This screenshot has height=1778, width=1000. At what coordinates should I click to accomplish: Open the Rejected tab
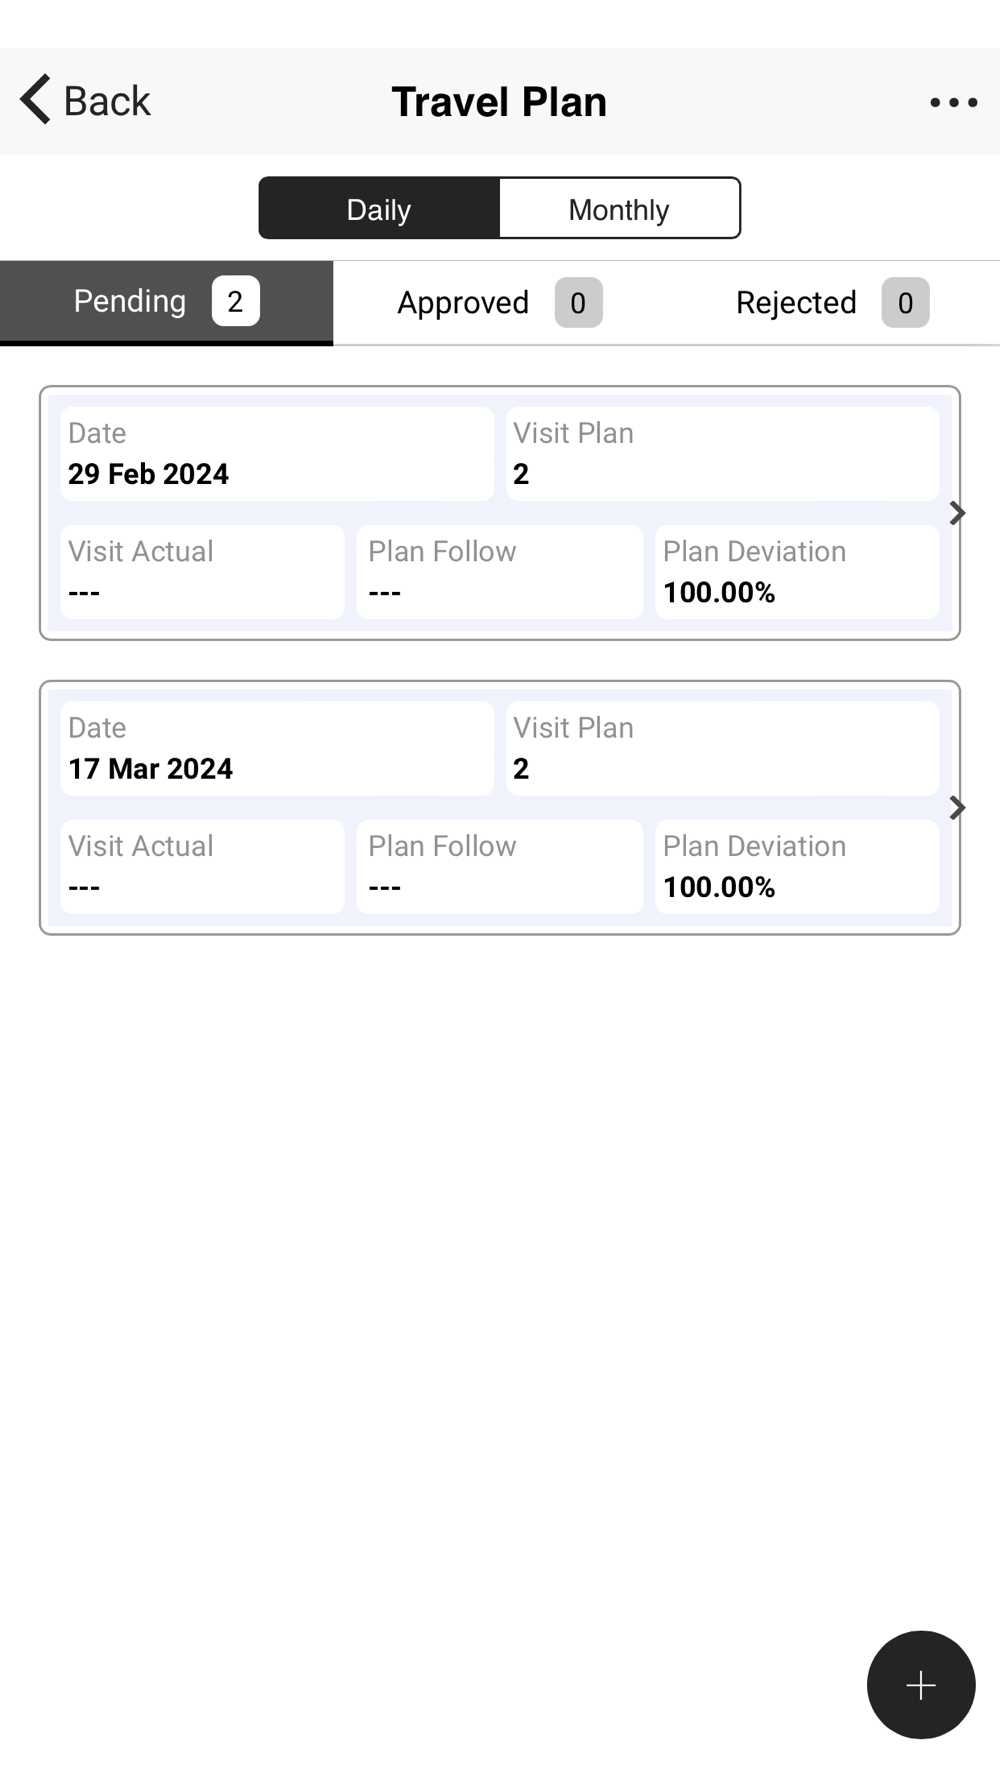(x=796, y=303)
